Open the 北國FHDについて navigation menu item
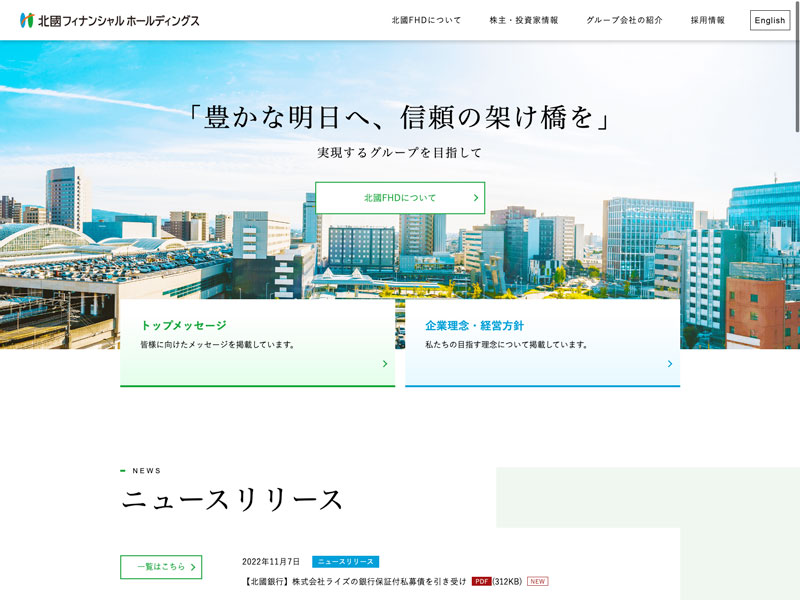The width and height of the screenshot is (800, 600). tap(426, 20)
